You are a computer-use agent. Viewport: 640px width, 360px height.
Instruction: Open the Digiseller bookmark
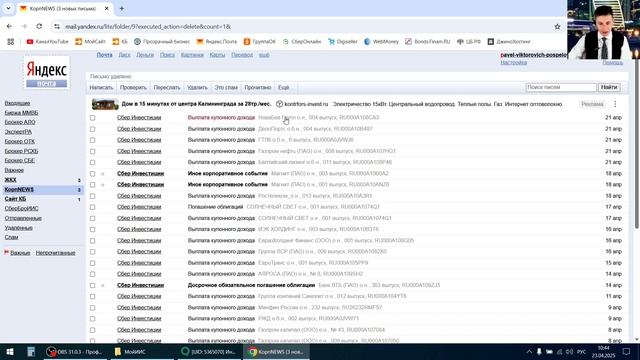click(343, 42)
